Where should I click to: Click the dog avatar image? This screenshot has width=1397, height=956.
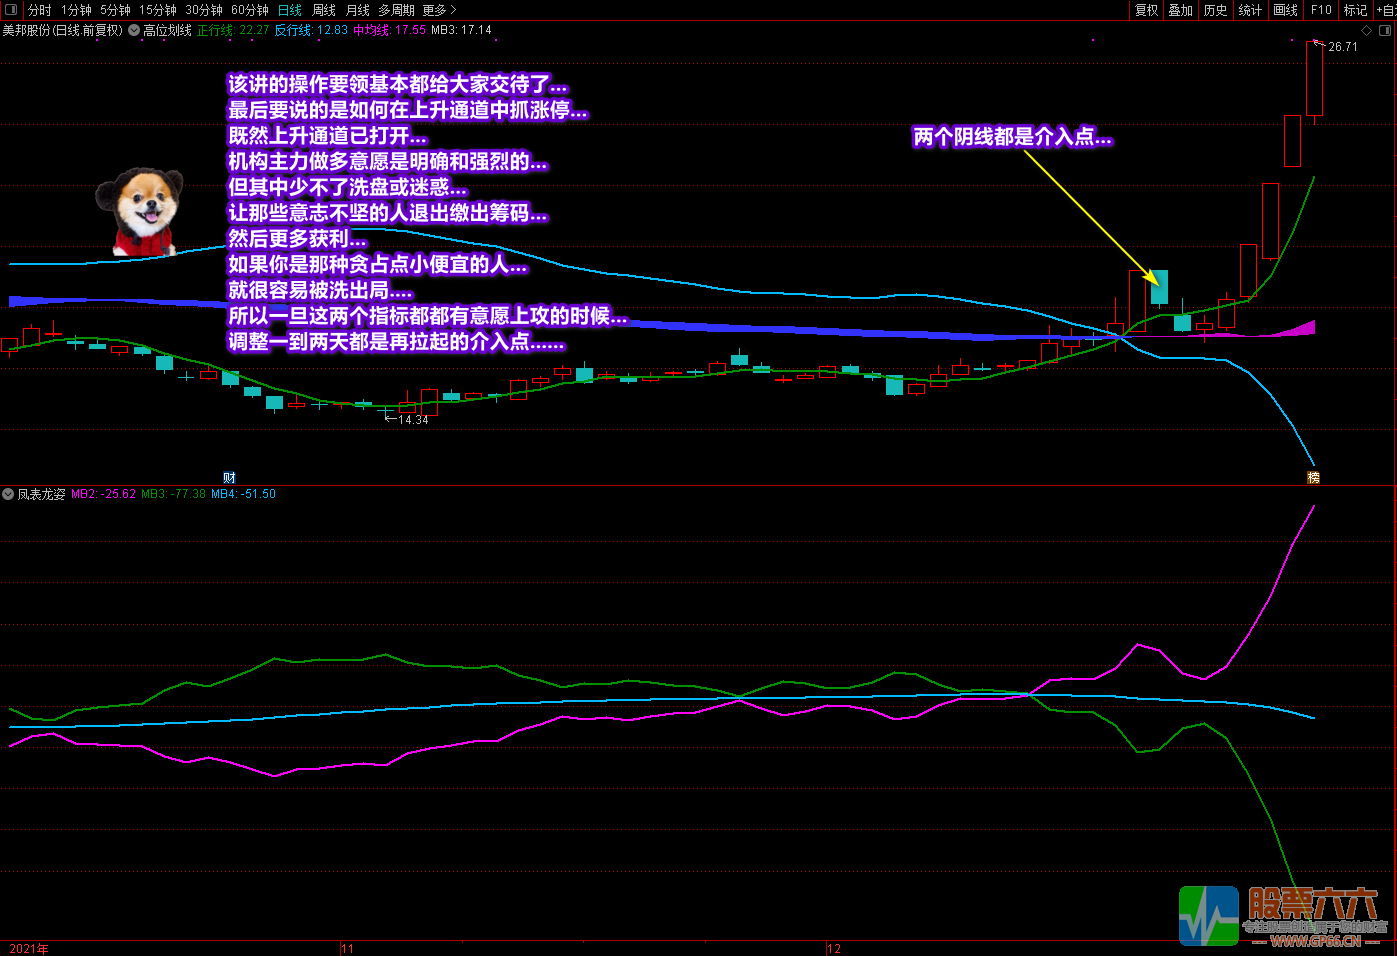click(x=144, y=211)
